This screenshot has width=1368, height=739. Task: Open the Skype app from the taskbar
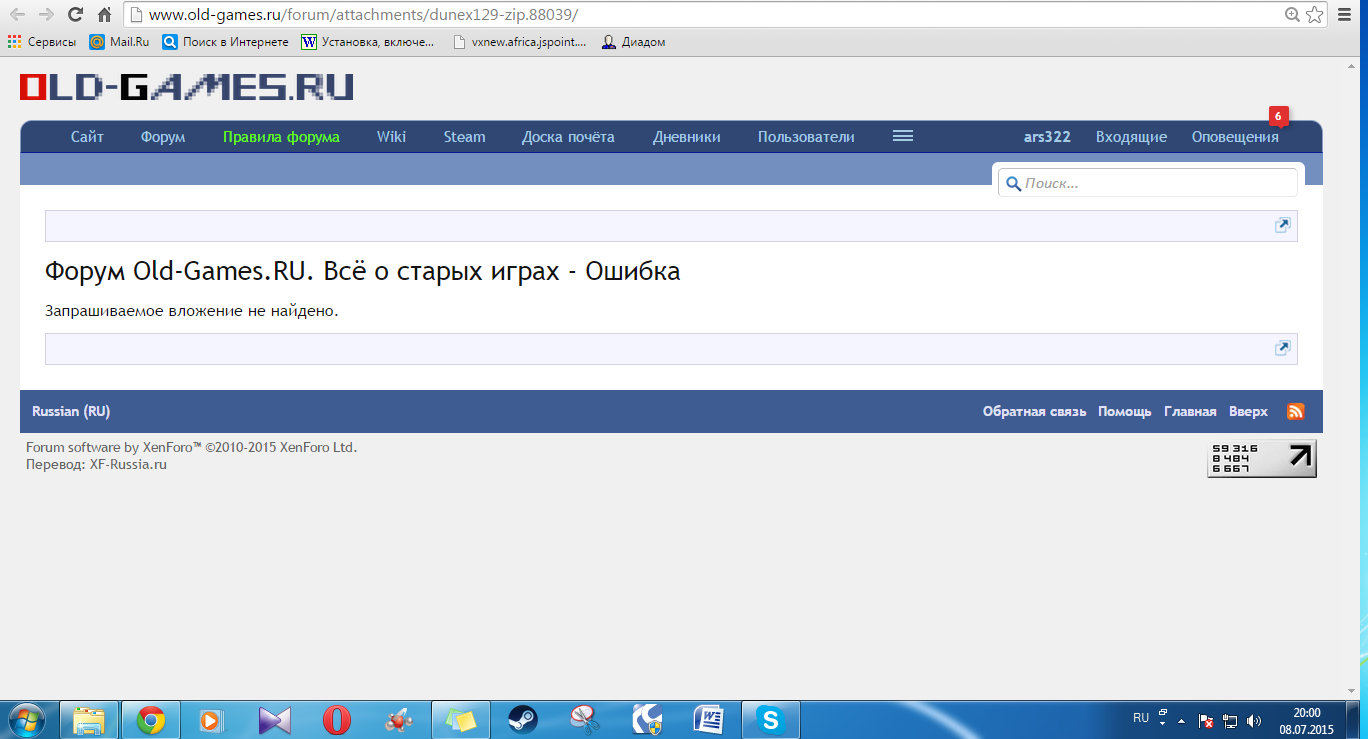click(x=771, y=719)
